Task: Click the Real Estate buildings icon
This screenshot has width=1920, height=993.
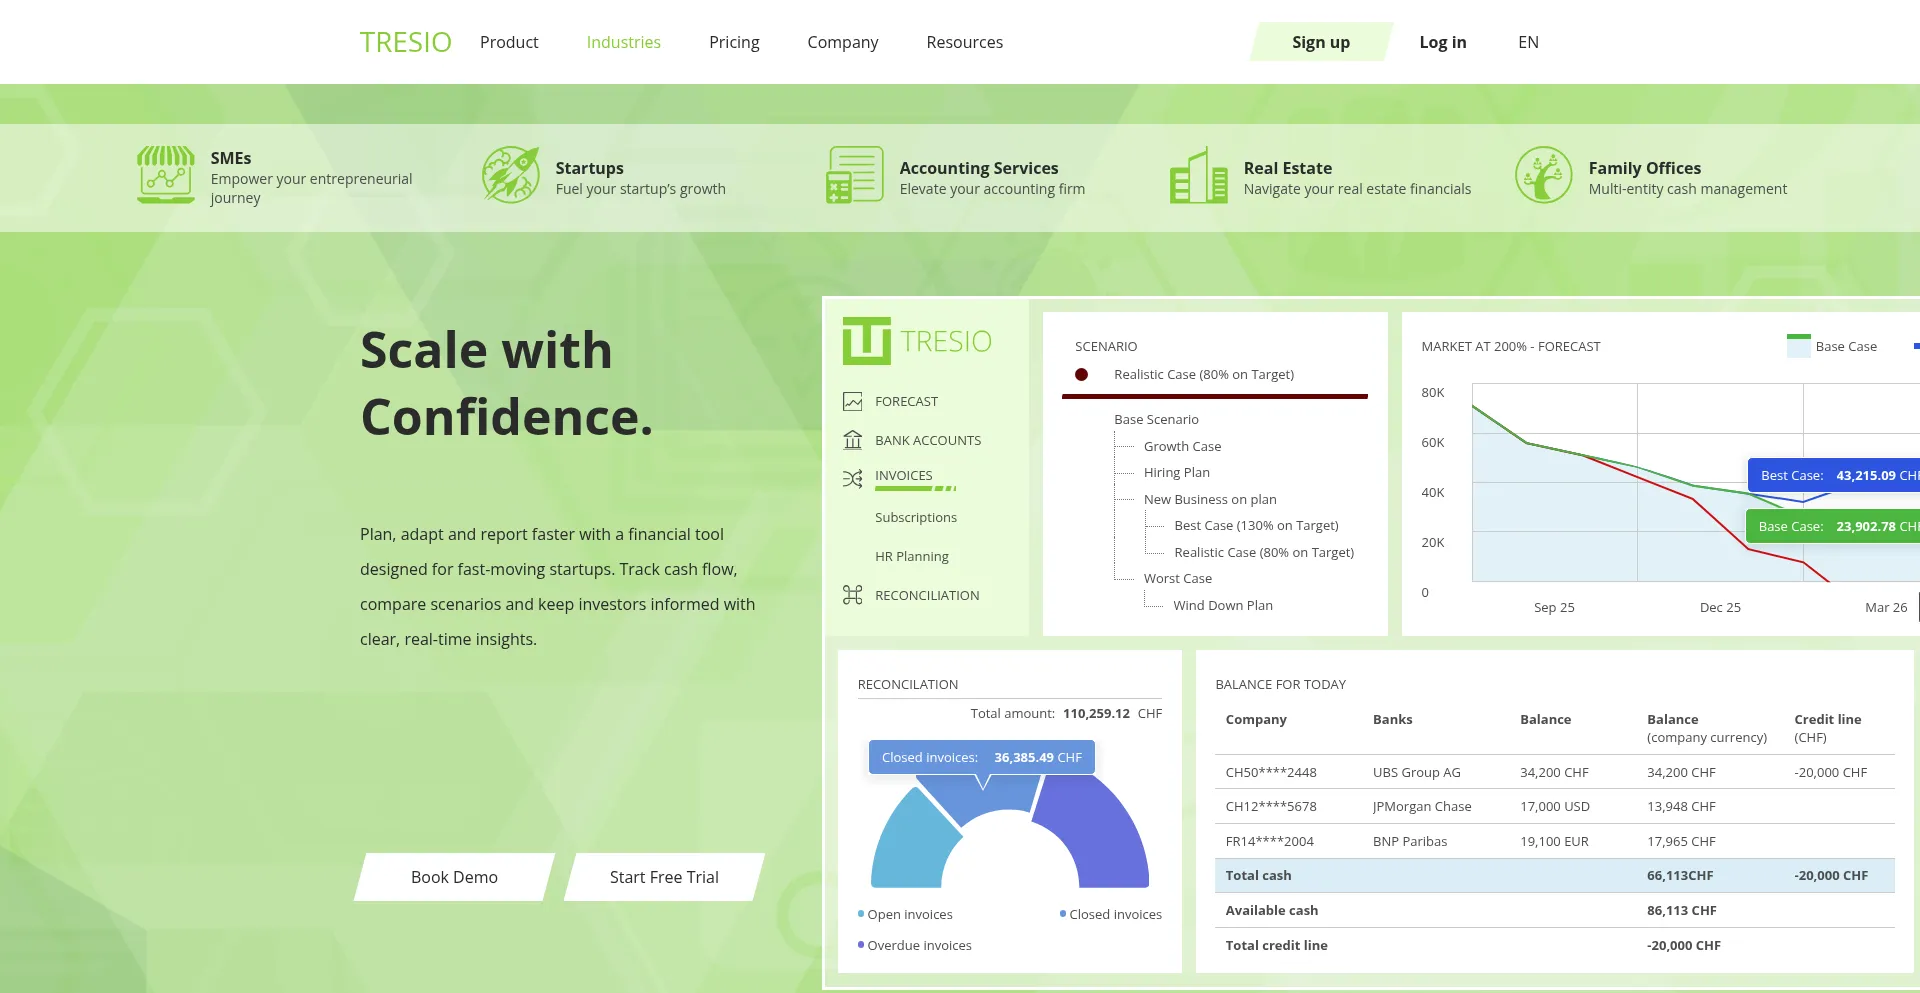Action: (x=1199, y=175)
